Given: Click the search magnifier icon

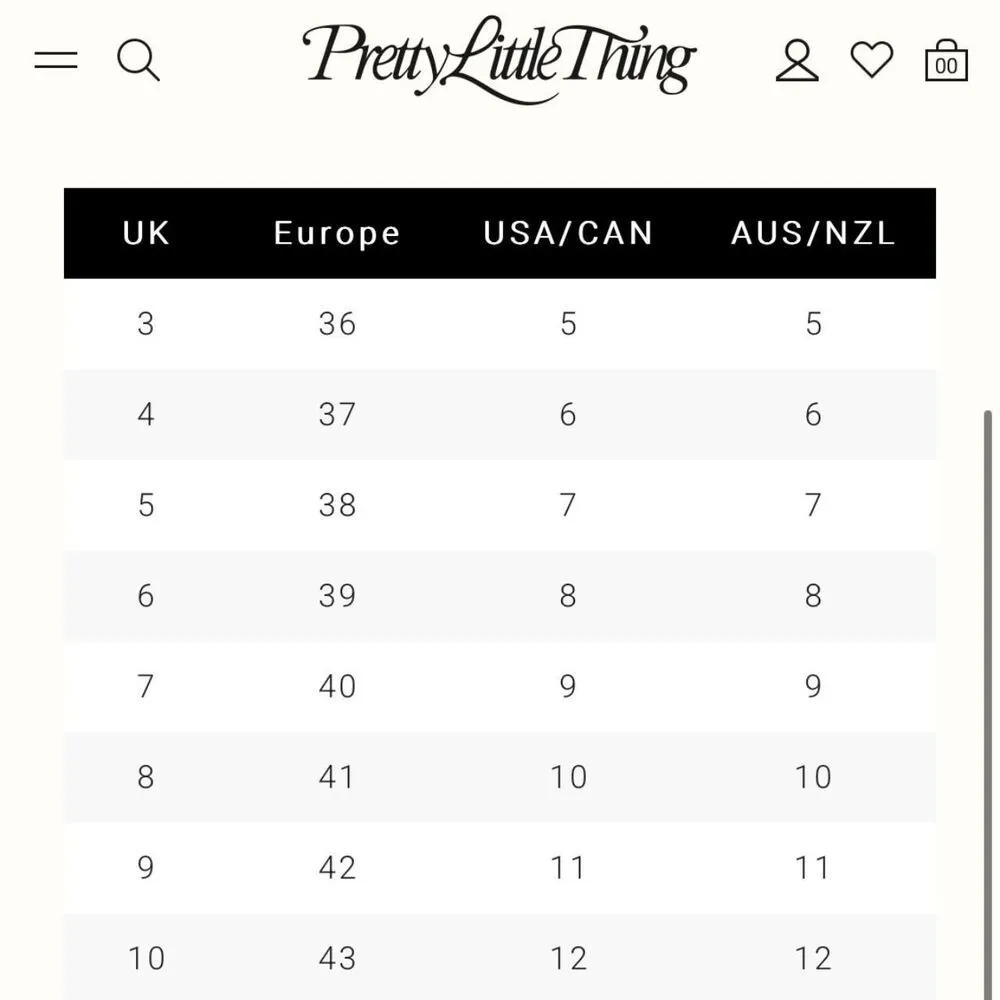Looking at the screenshot, I should click(138, 60).
